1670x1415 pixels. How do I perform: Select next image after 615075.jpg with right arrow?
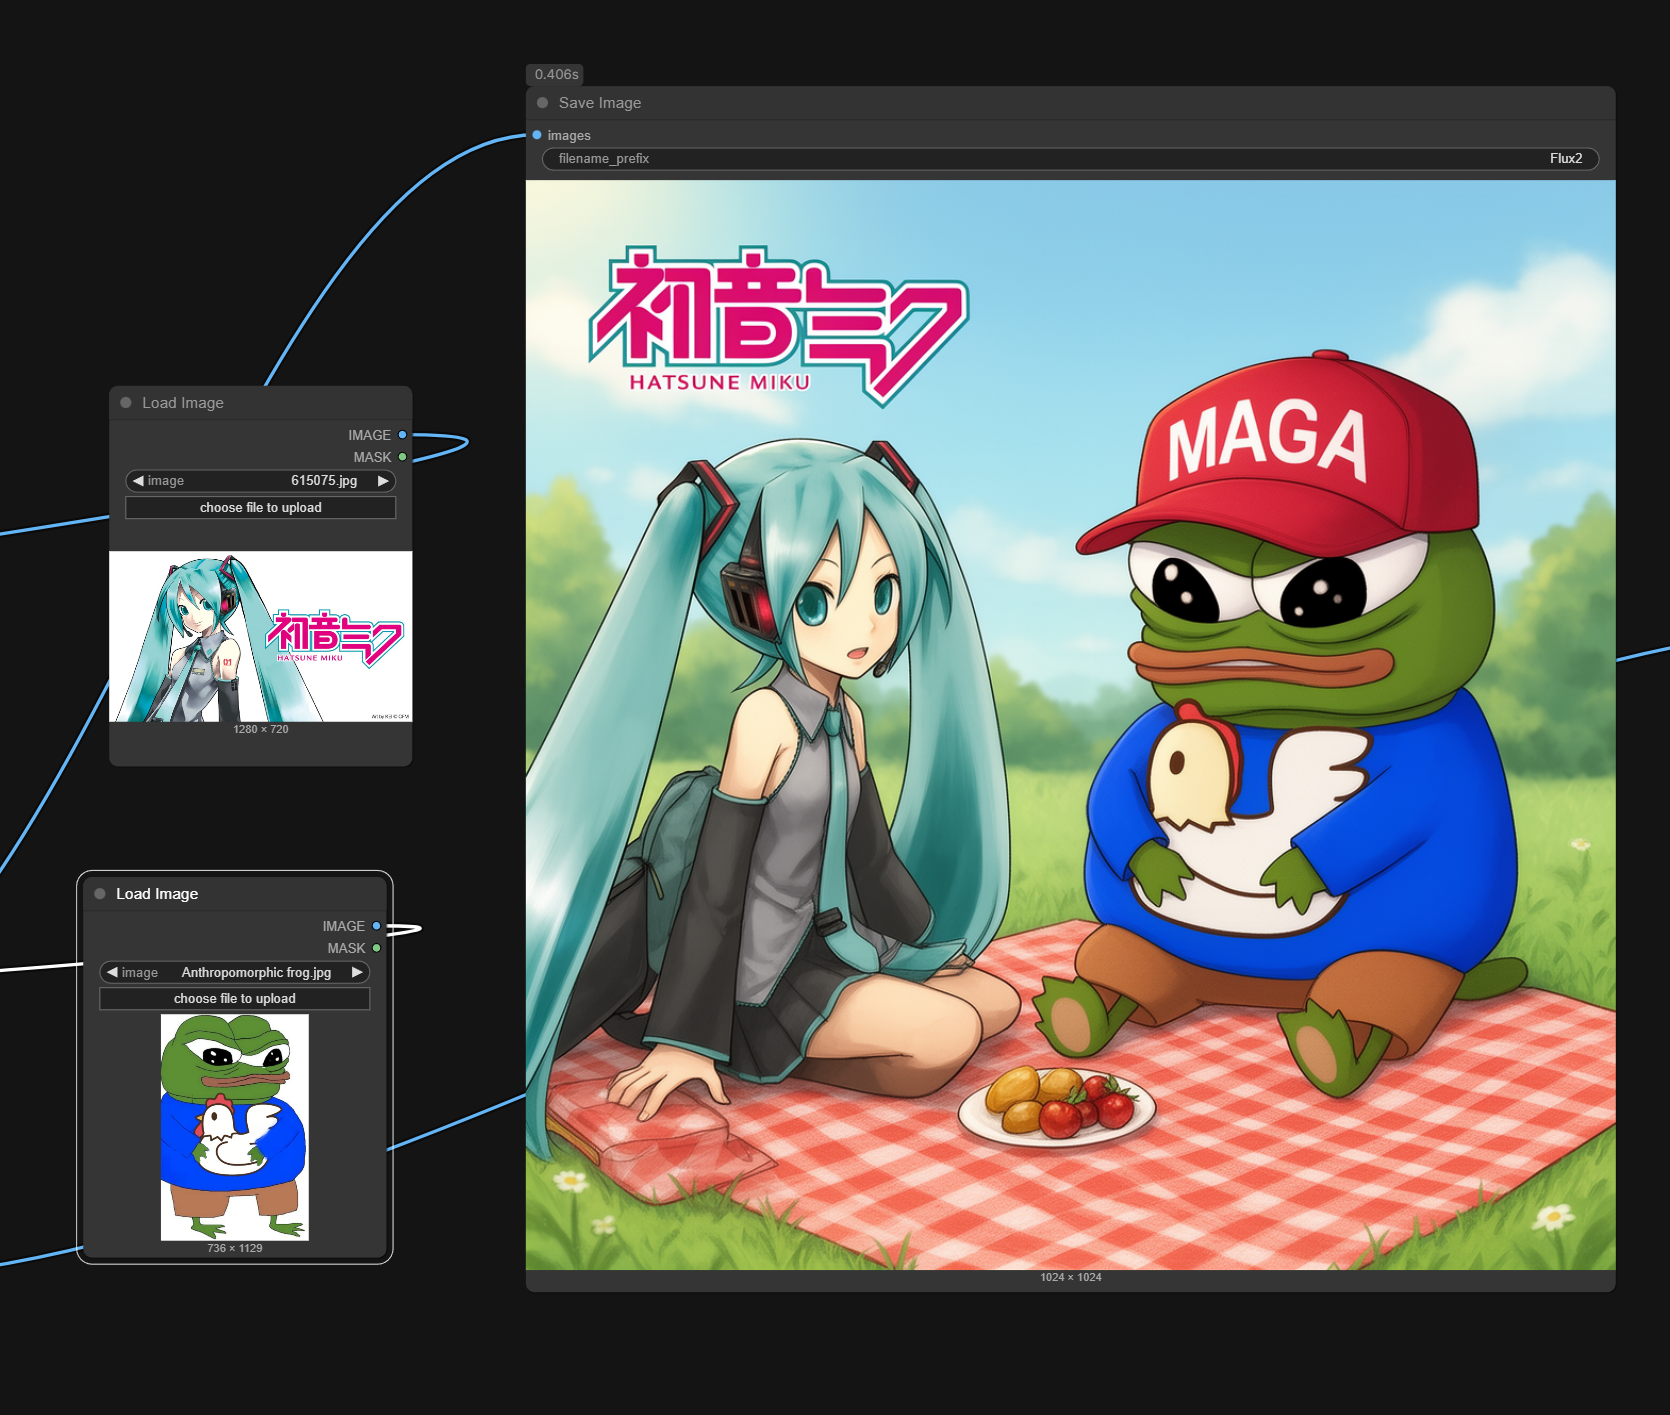point(383,481)
